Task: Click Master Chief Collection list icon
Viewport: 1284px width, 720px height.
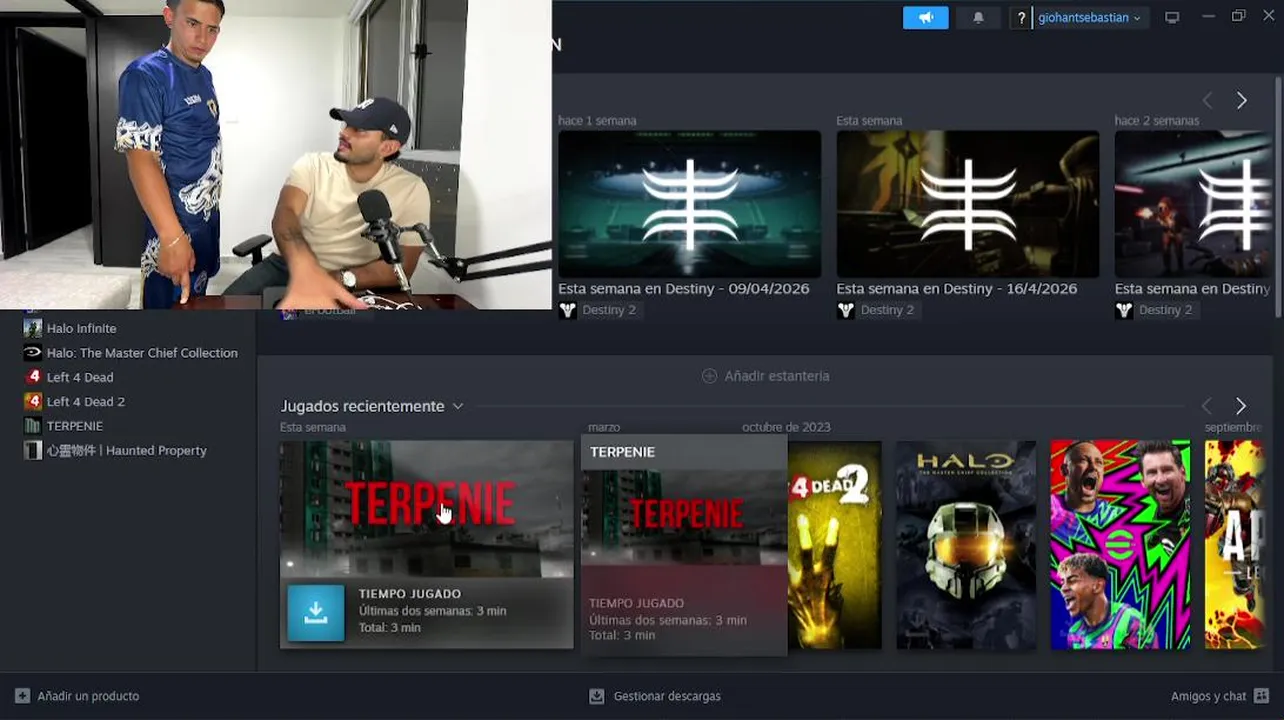Action: [33, 353]
